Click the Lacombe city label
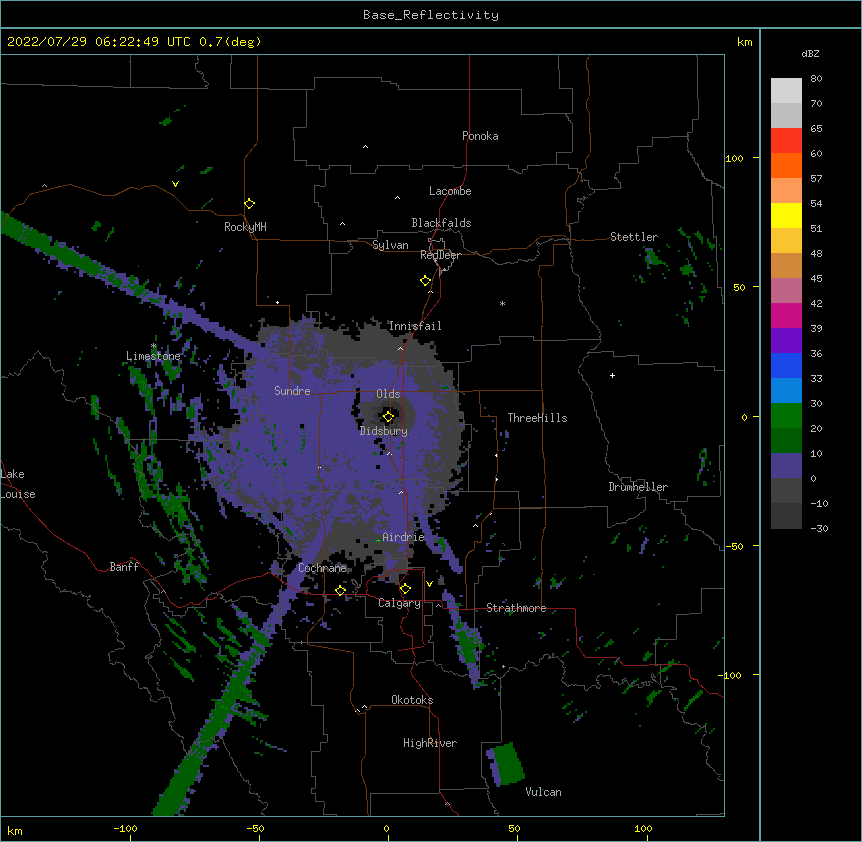Viewport: 862px width, 842px height. (450, 191)
